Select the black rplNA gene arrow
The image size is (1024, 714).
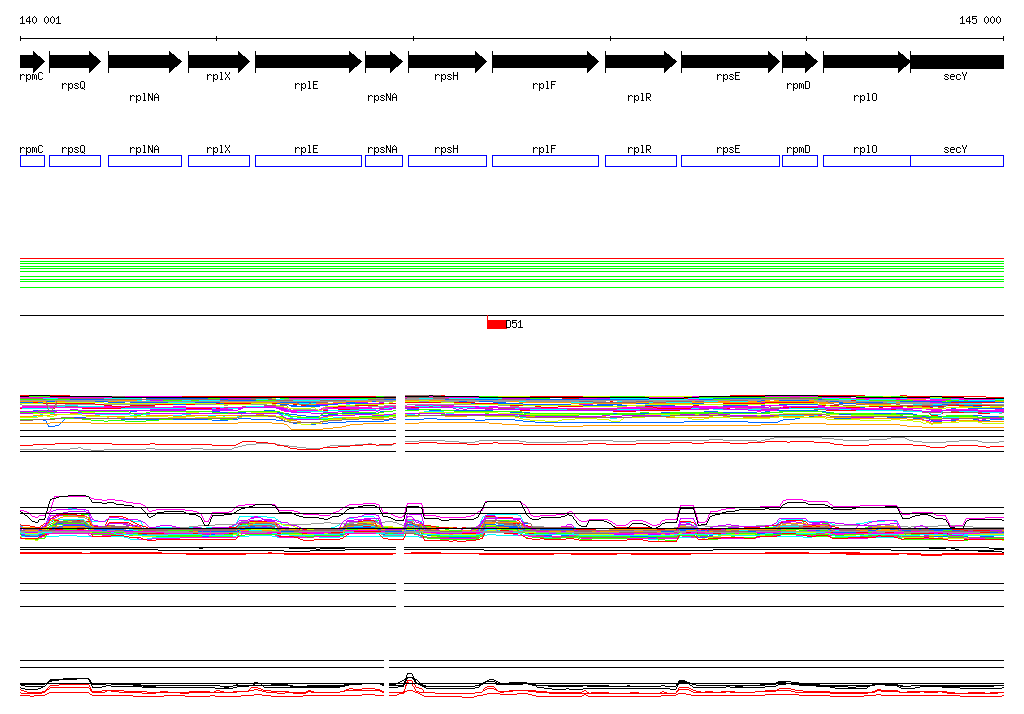point(145,62)
